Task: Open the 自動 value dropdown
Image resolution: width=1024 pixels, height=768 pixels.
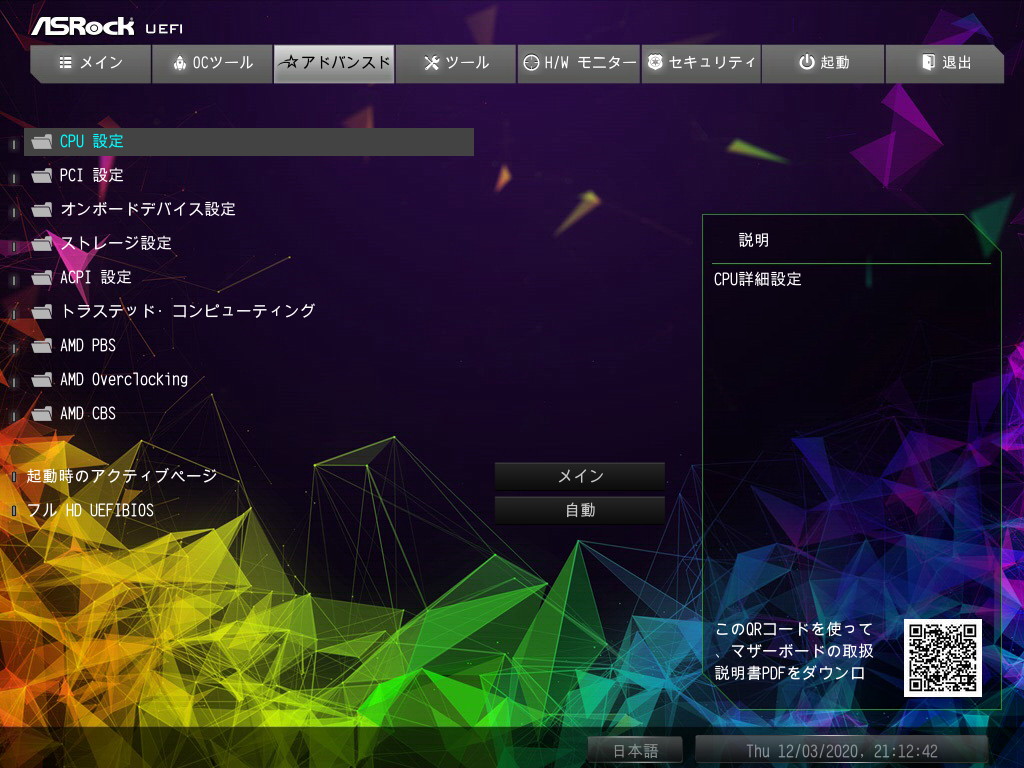Action: [580, 510]
